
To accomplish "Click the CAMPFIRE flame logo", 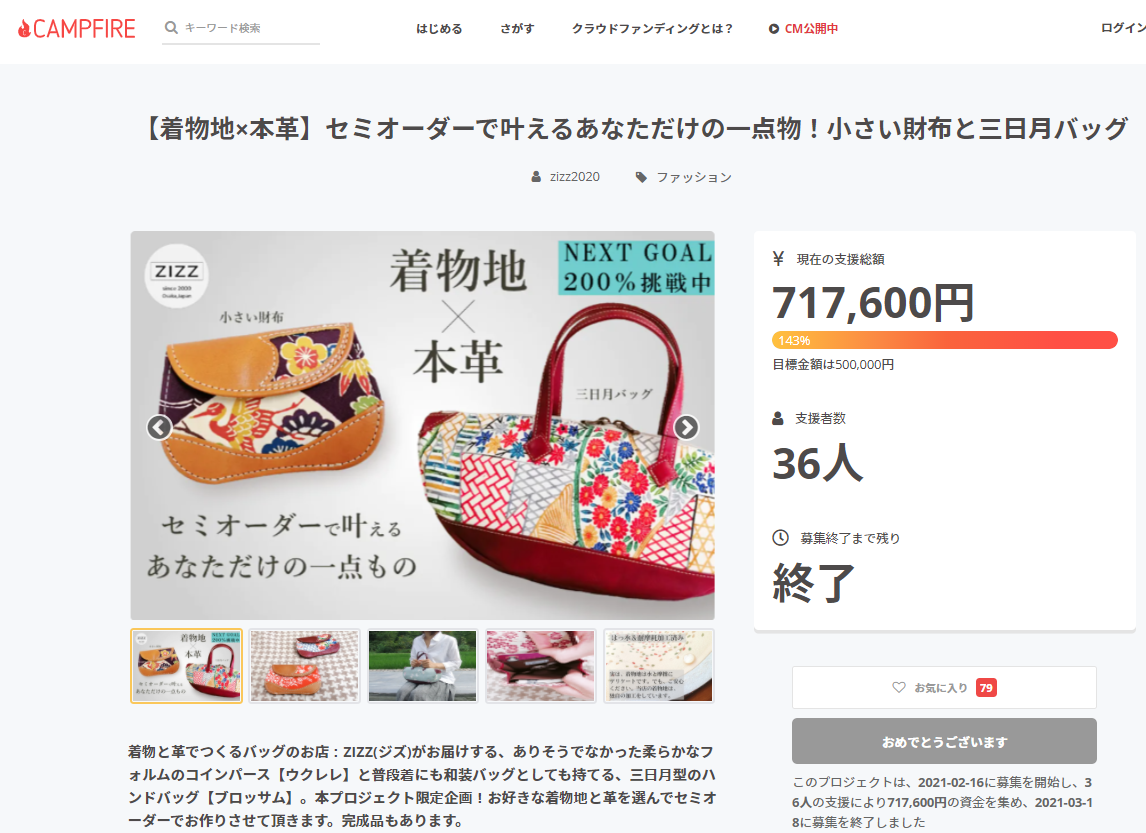I will pyautogui.click(x=76, y=28).
